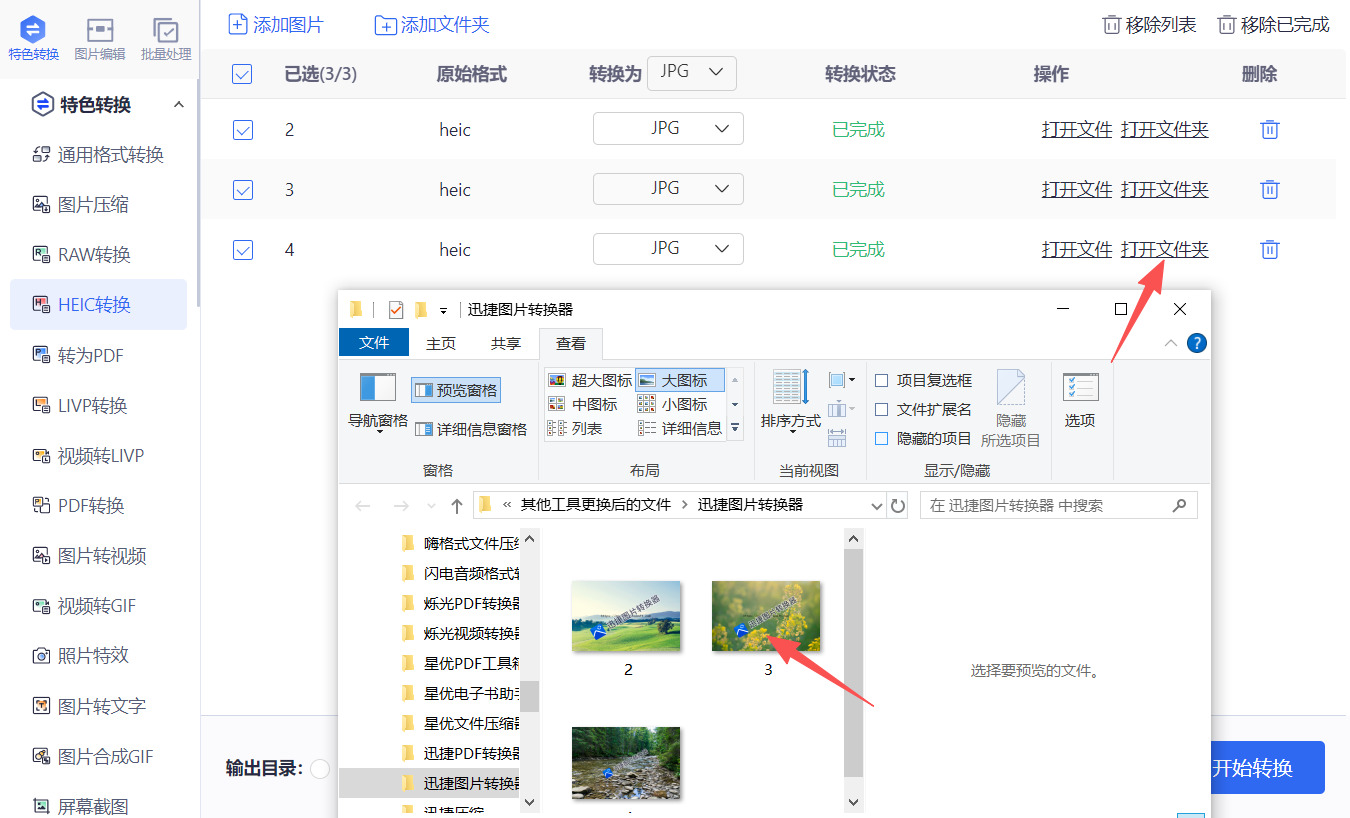The width and height of the screenshot is (1350, 818).
Task: Uncheck the checkbox for file 3
Action: 242,190
